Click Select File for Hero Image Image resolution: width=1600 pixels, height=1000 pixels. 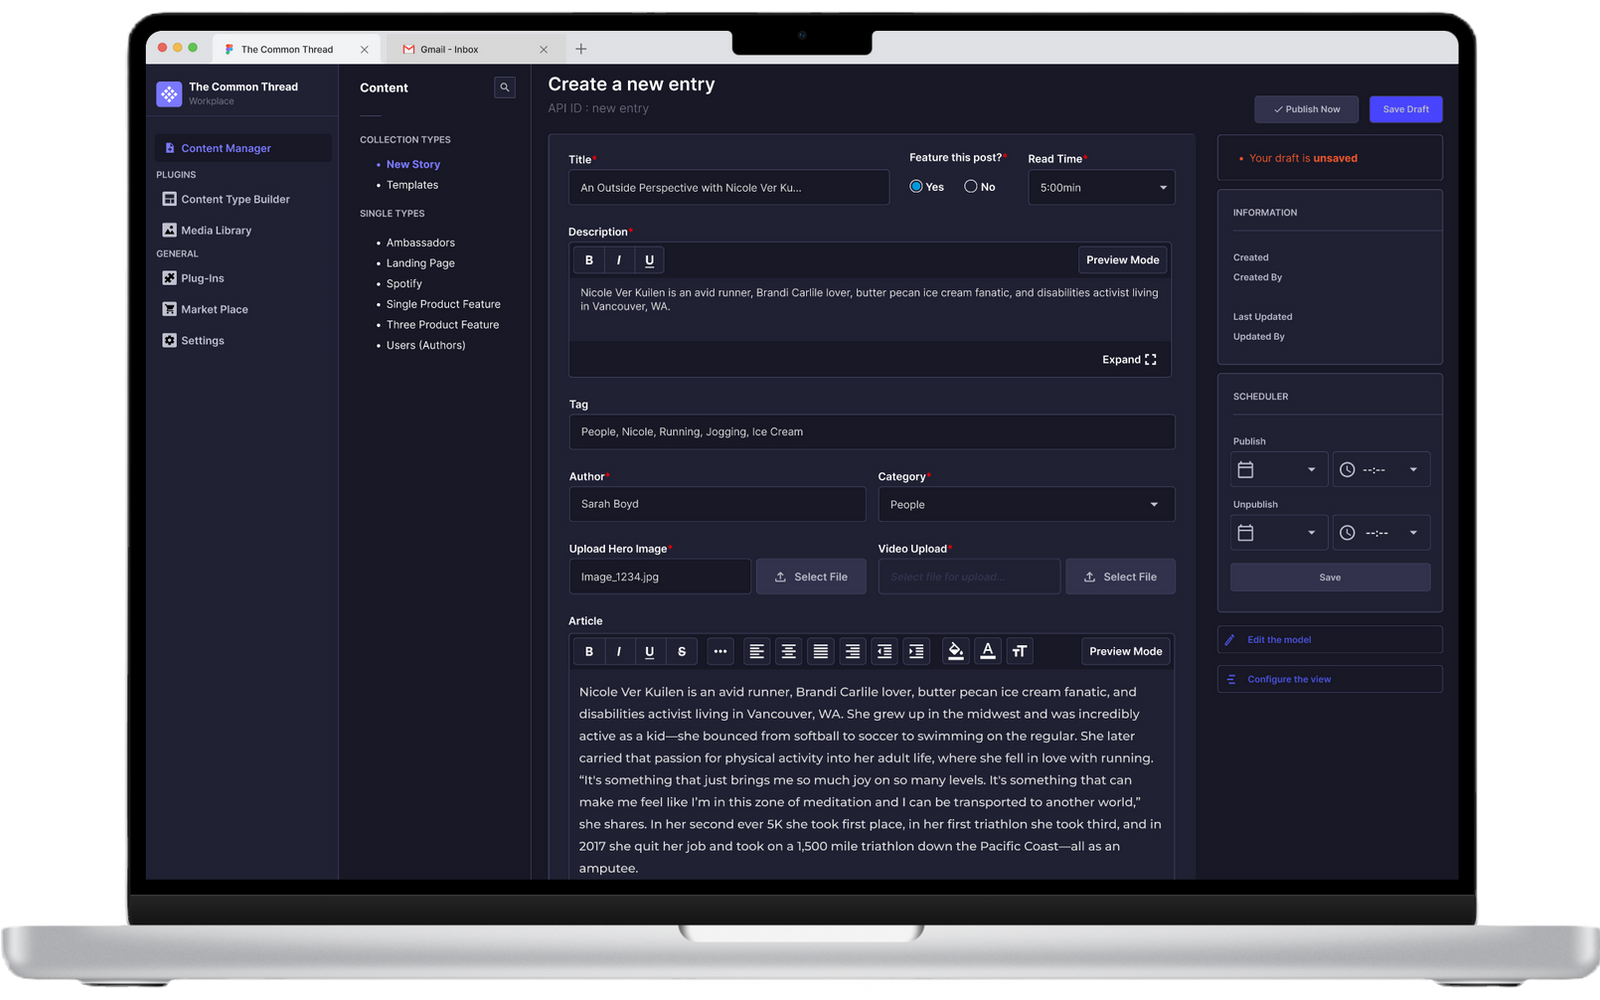click(811, 577)
